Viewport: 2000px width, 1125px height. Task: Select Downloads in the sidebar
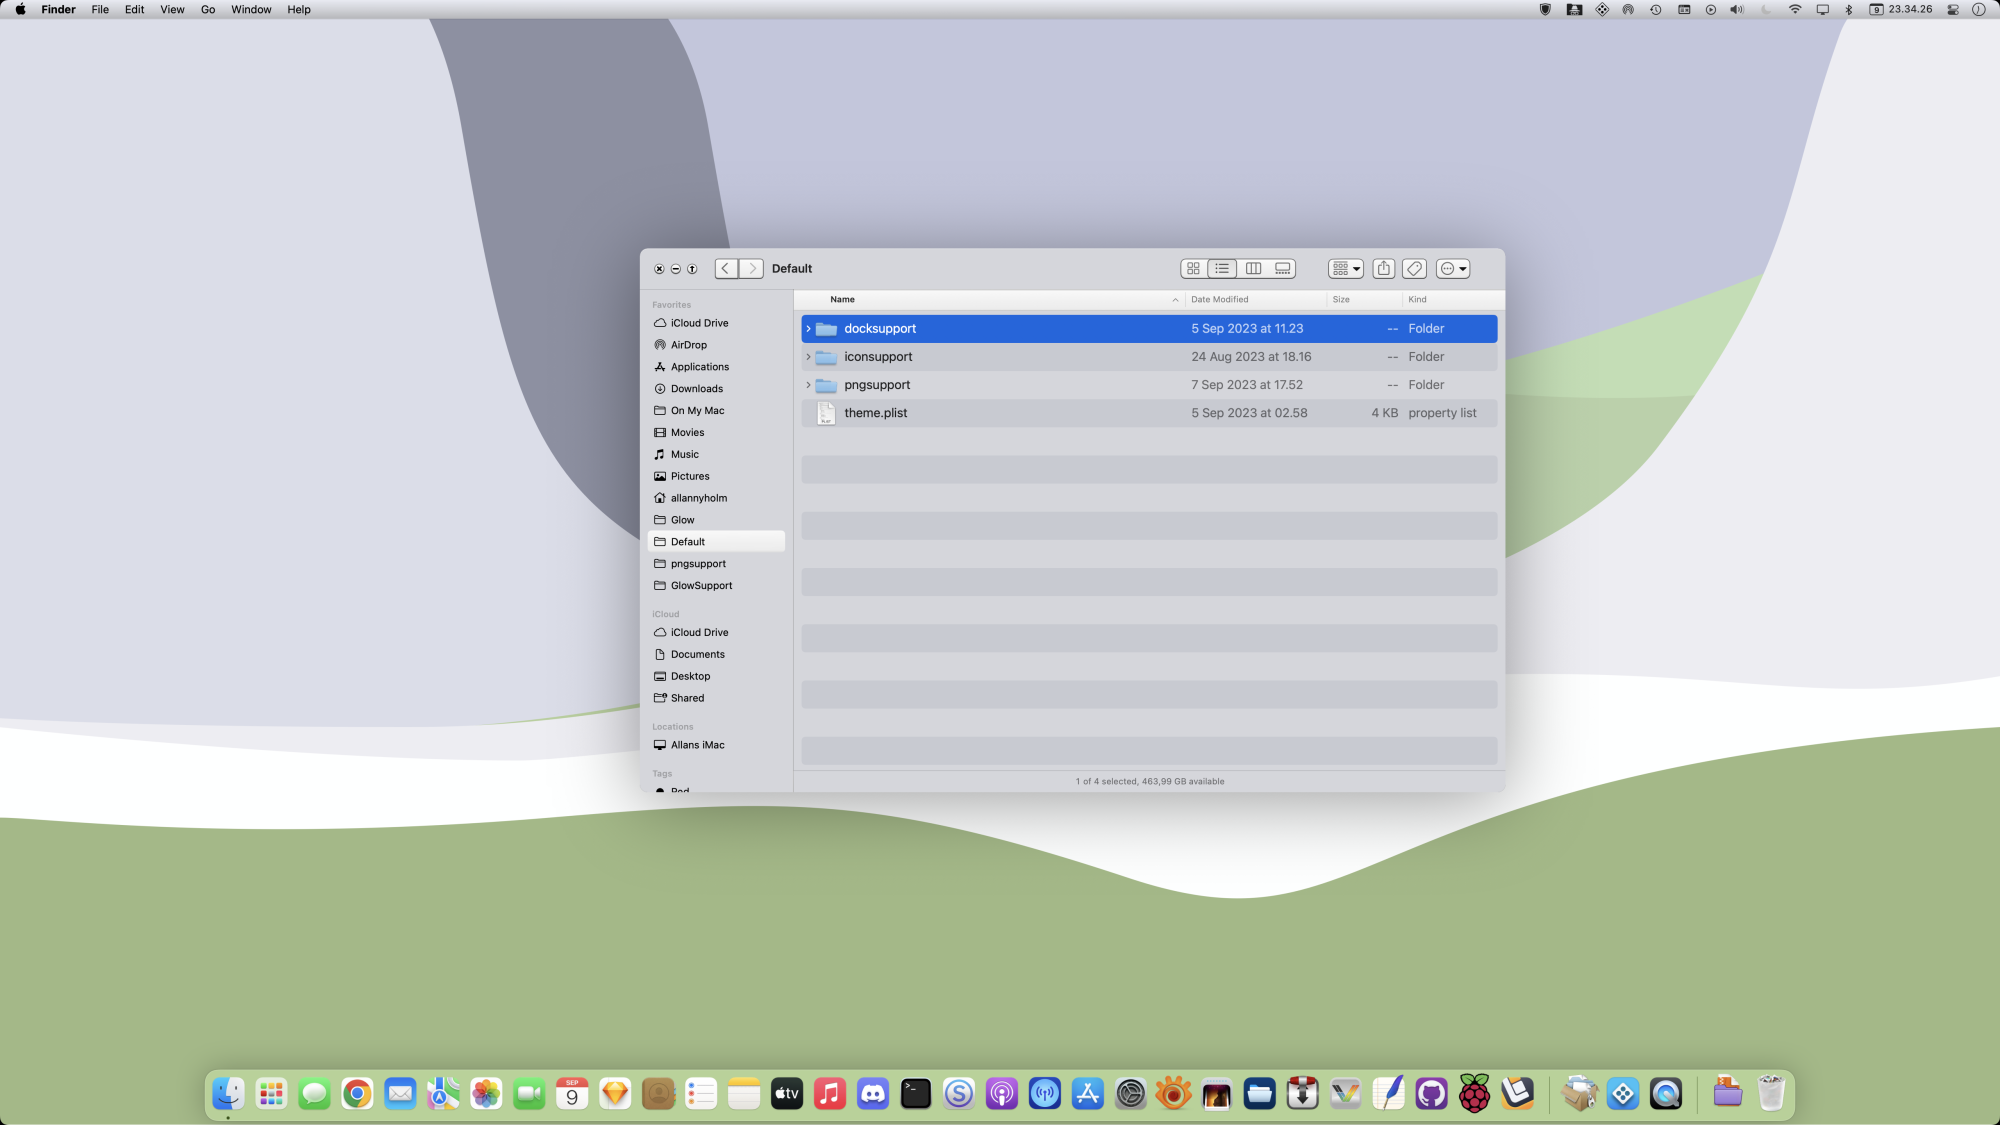(696, 389)
